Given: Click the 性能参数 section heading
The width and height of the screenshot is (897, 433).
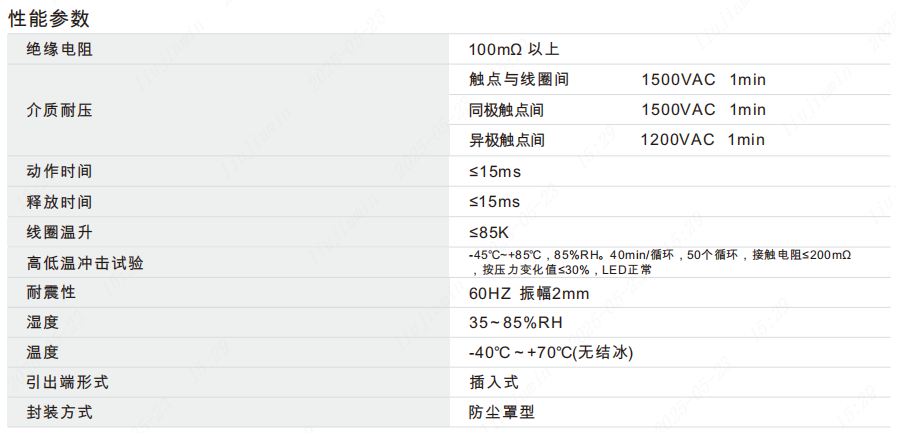Looking at the screenshot, I should (x=50, y=17).
